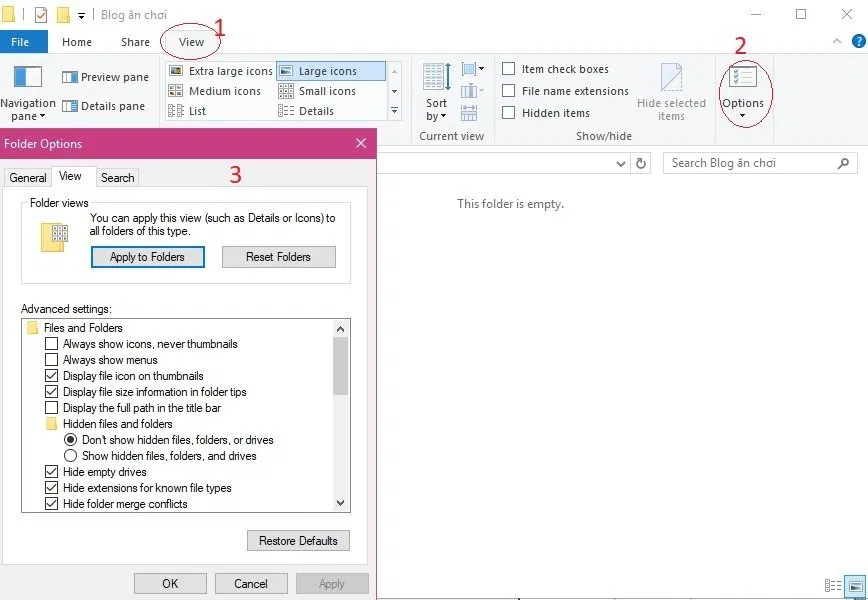Open the Home ribbon tab
868x600 pixels.
[x=76, y=41]
